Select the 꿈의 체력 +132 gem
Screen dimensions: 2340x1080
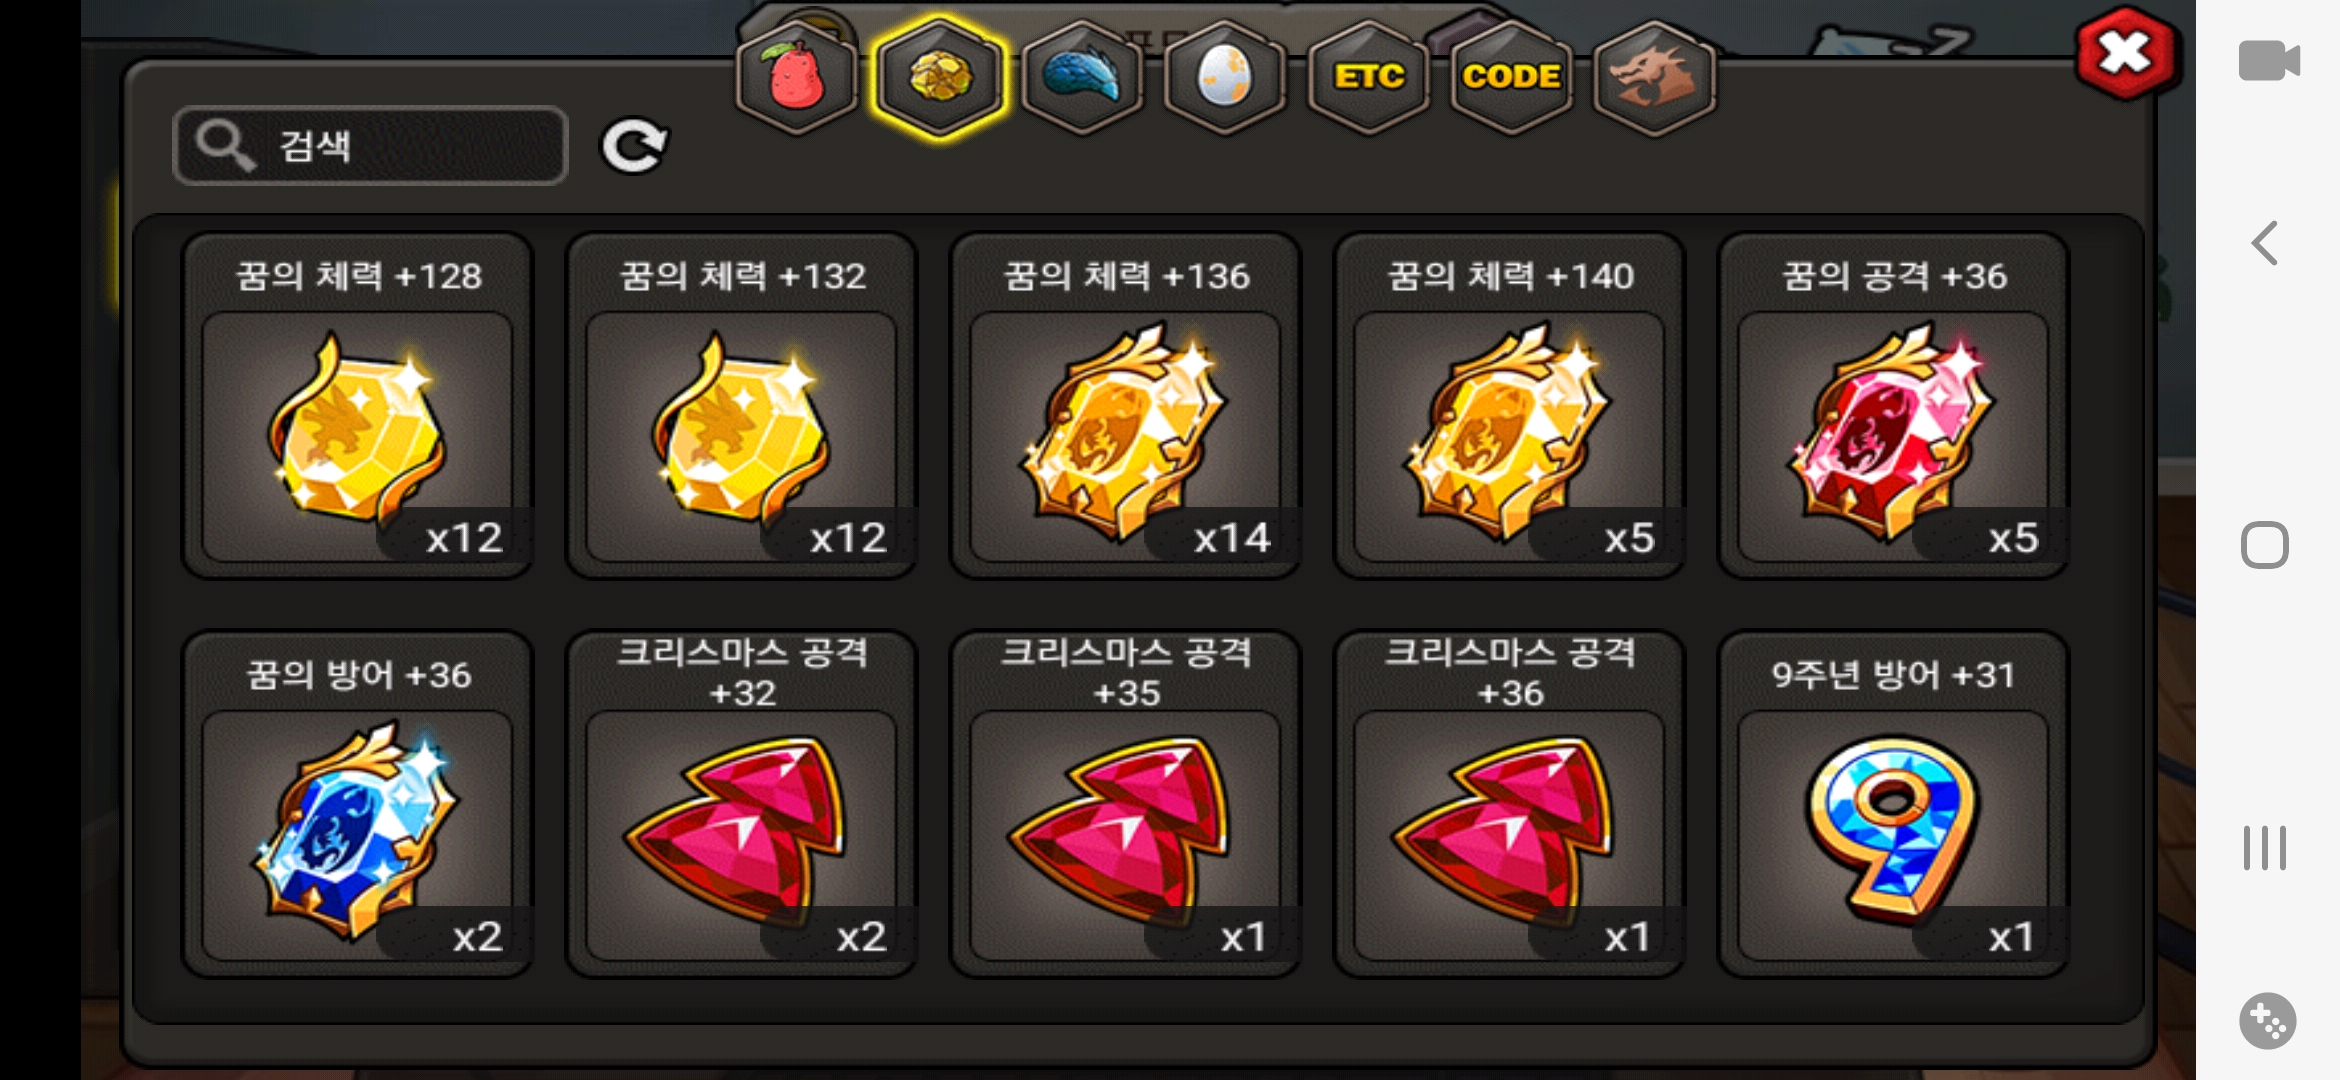(x=741, y=406)
